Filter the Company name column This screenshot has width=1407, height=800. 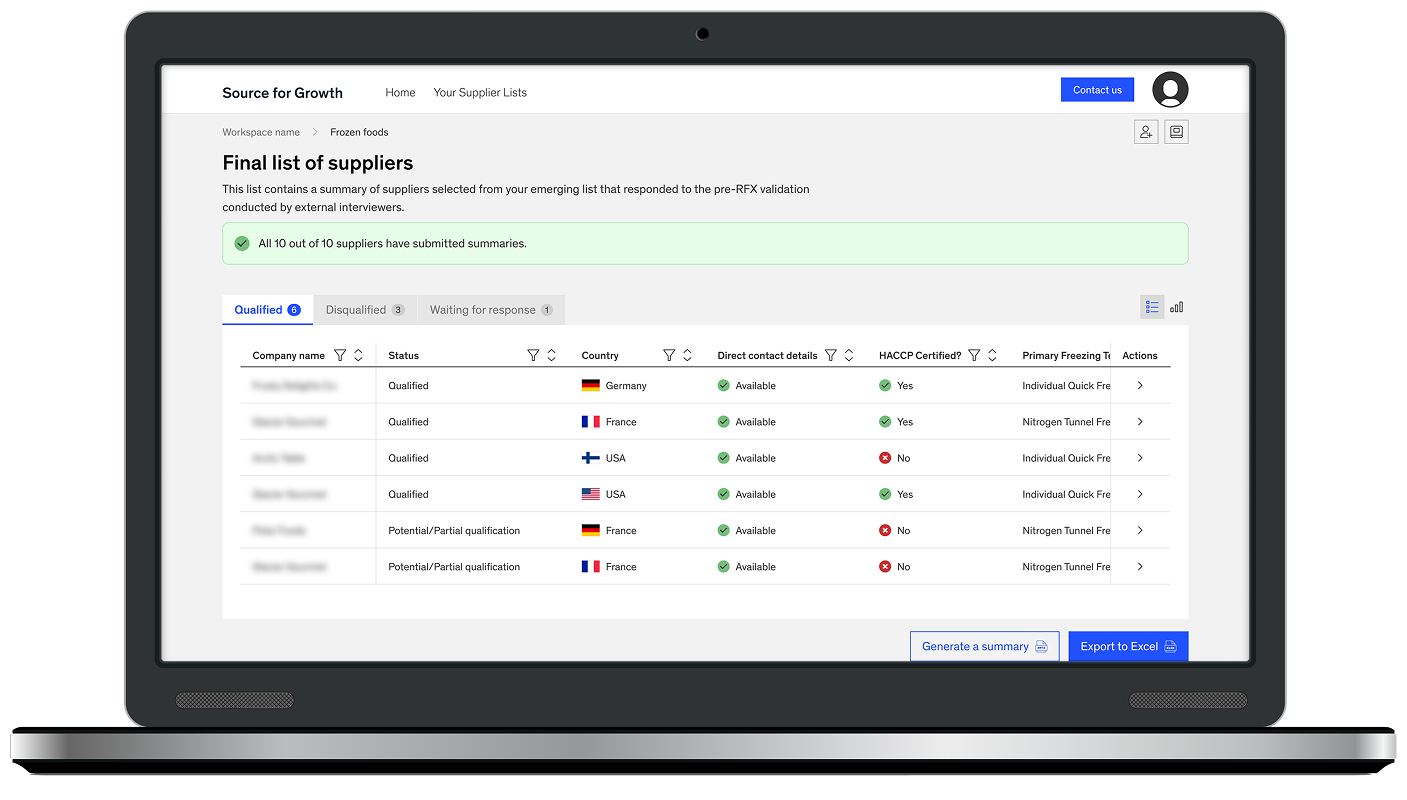click(340, 355)
